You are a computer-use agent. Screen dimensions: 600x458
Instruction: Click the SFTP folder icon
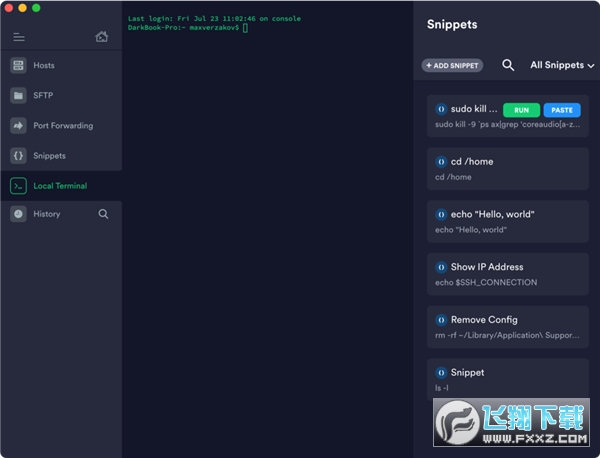tap(18, 96)
